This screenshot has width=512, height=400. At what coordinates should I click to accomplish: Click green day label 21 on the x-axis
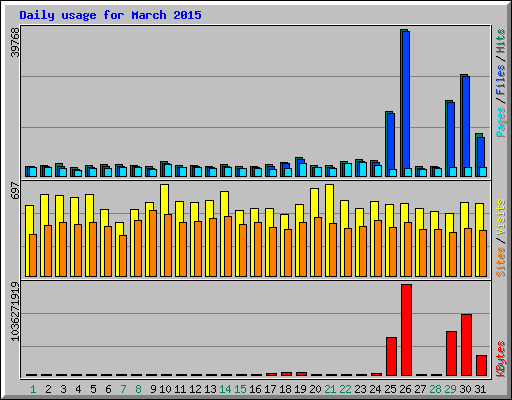[x=330, y=389]
